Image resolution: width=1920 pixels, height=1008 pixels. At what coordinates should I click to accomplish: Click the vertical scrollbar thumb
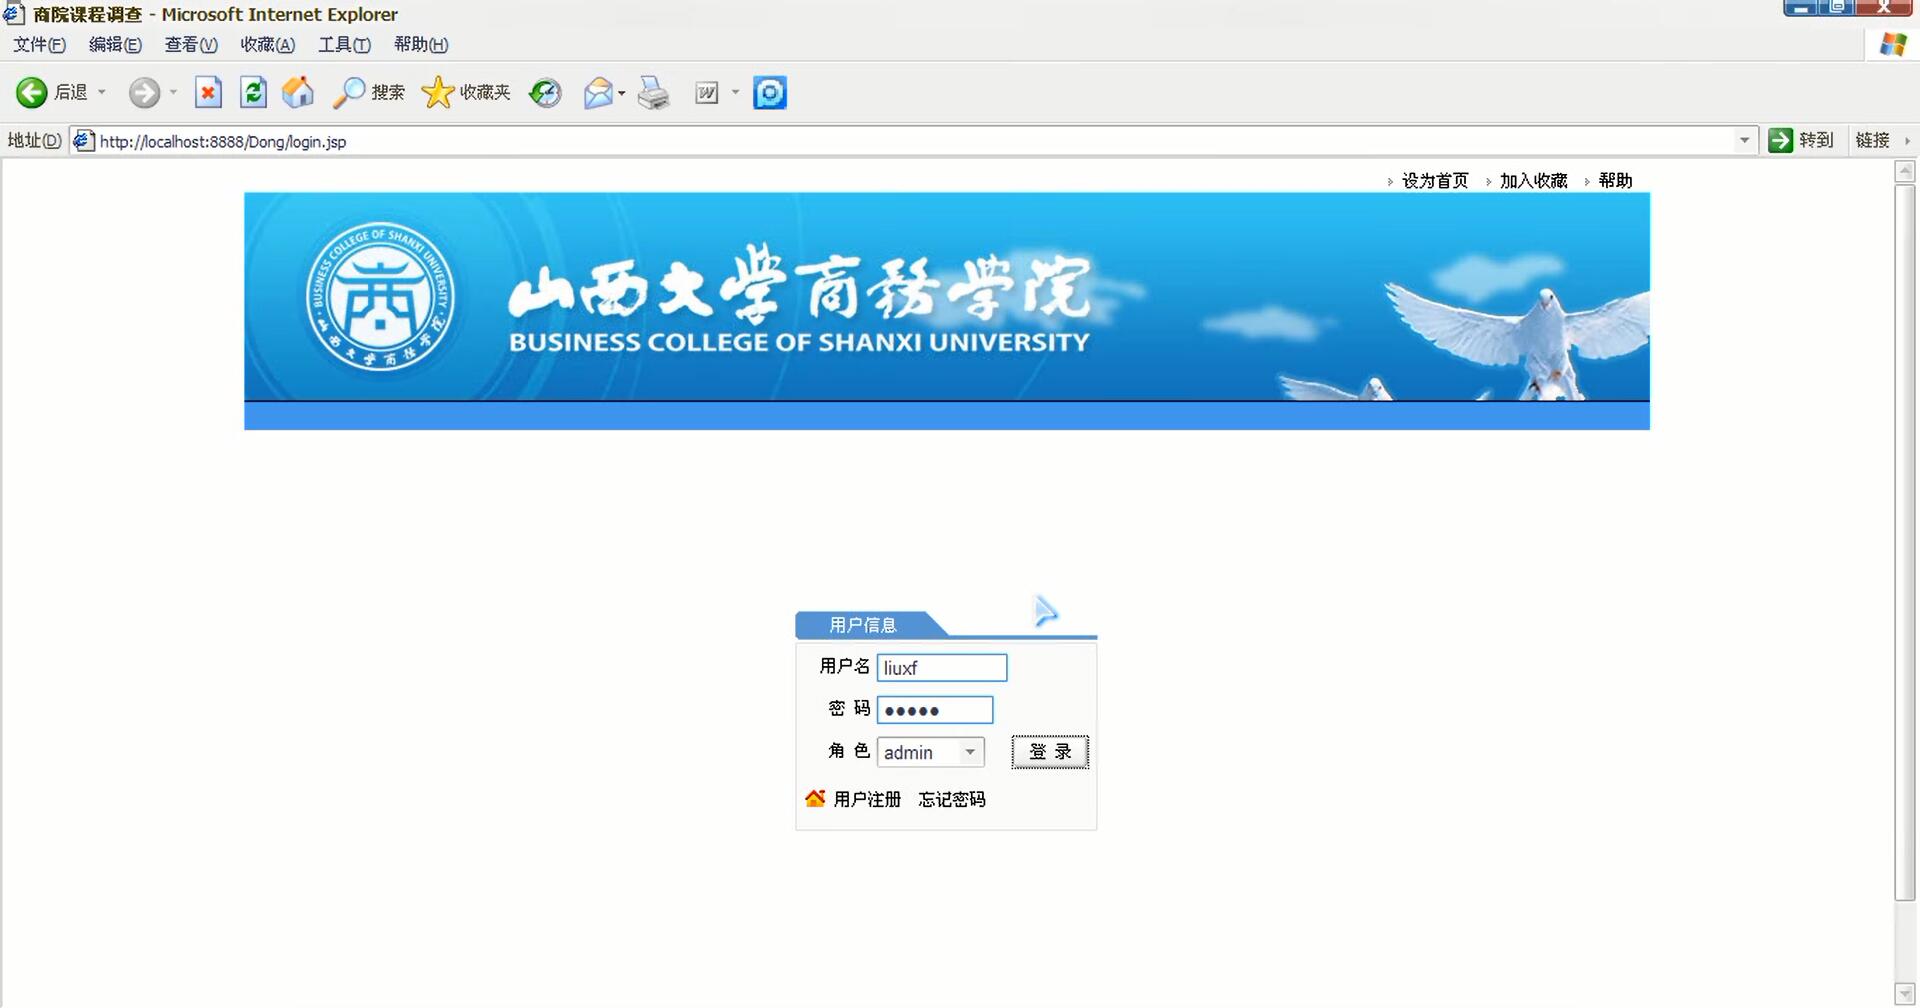tap(1905, 542)
